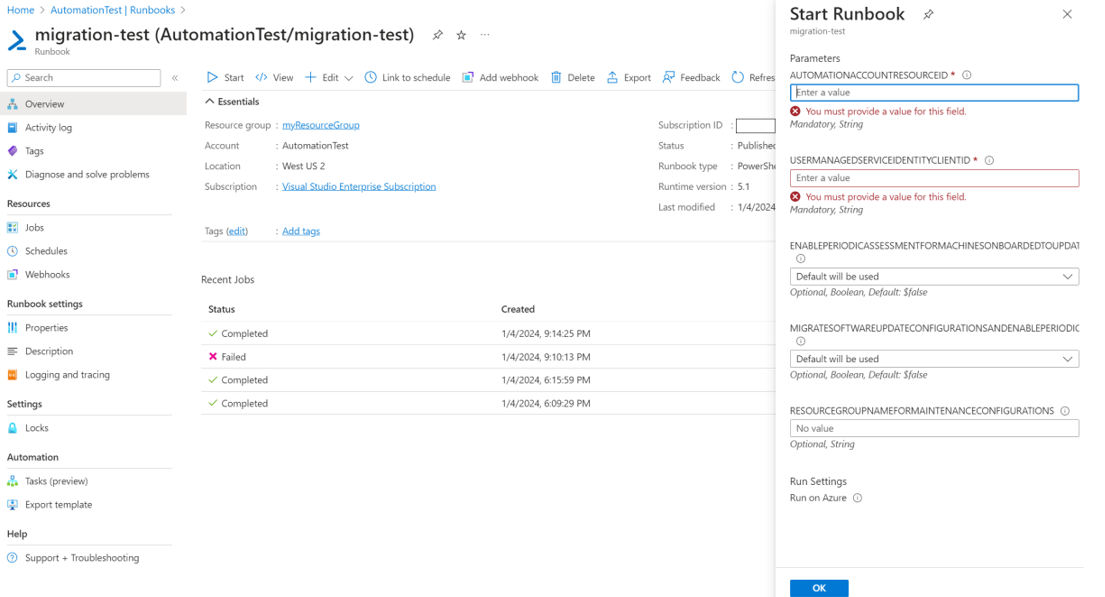Click the sidebar Search box
1105x597 pixels.
(x=84, y=78)
